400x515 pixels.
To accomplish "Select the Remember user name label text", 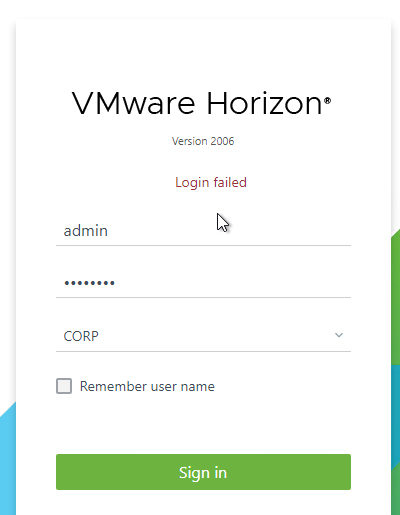I will point(147,386).
